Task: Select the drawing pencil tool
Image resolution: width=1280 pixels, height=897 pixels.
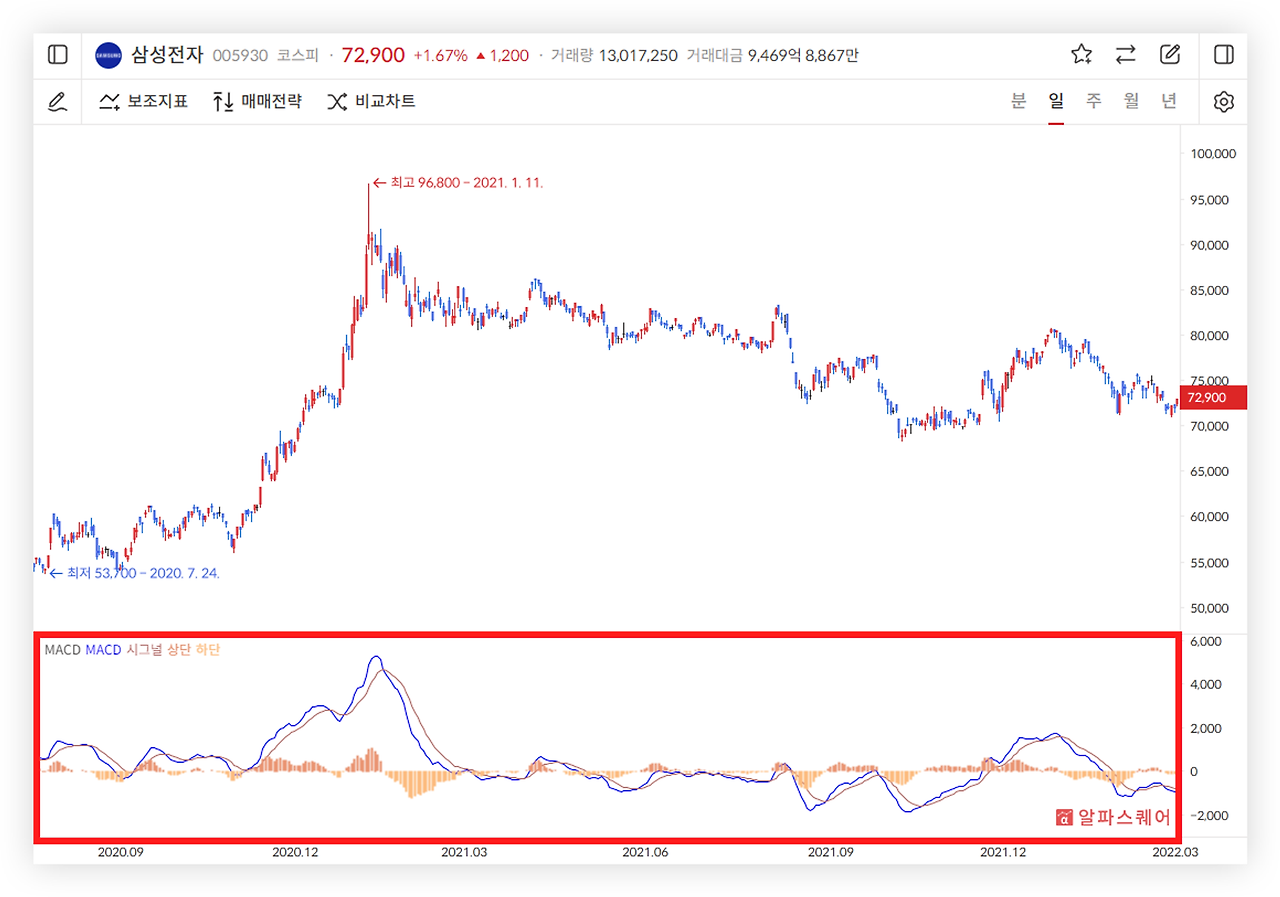Action: (x=58, y=101)
